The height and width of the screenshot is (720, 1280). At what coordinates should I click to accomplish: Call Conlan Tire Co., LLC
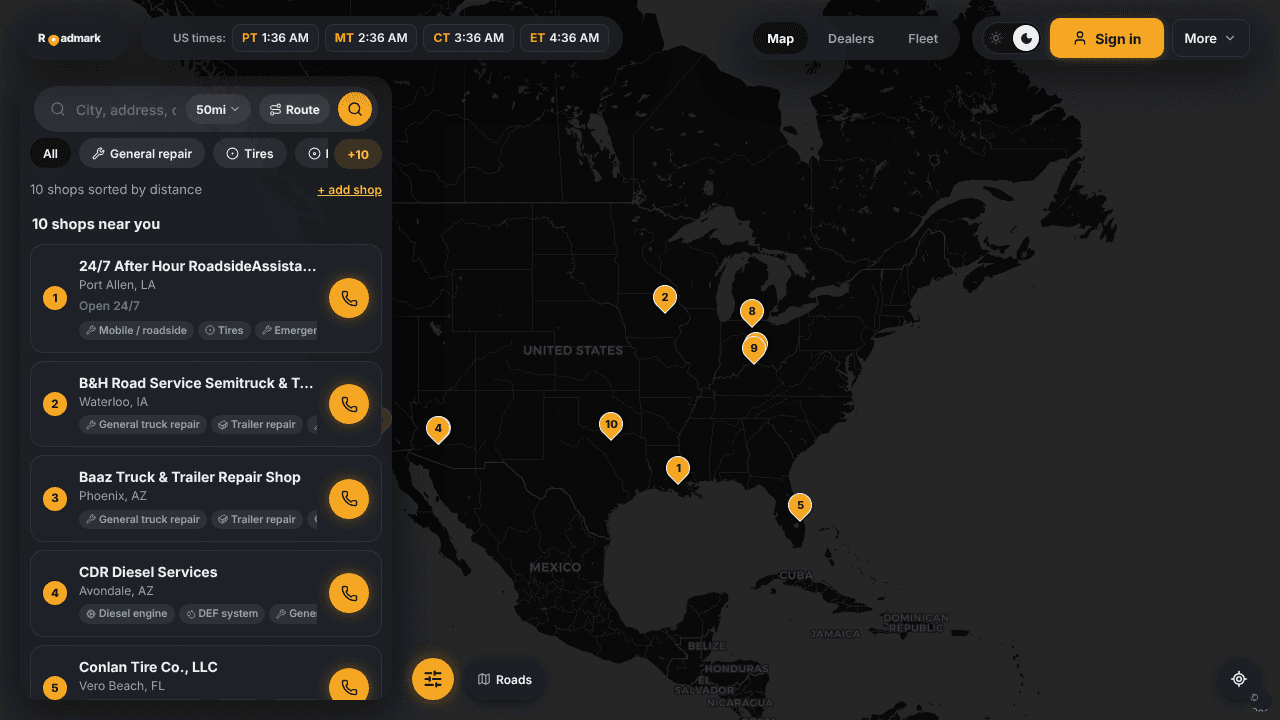(349, 685)
